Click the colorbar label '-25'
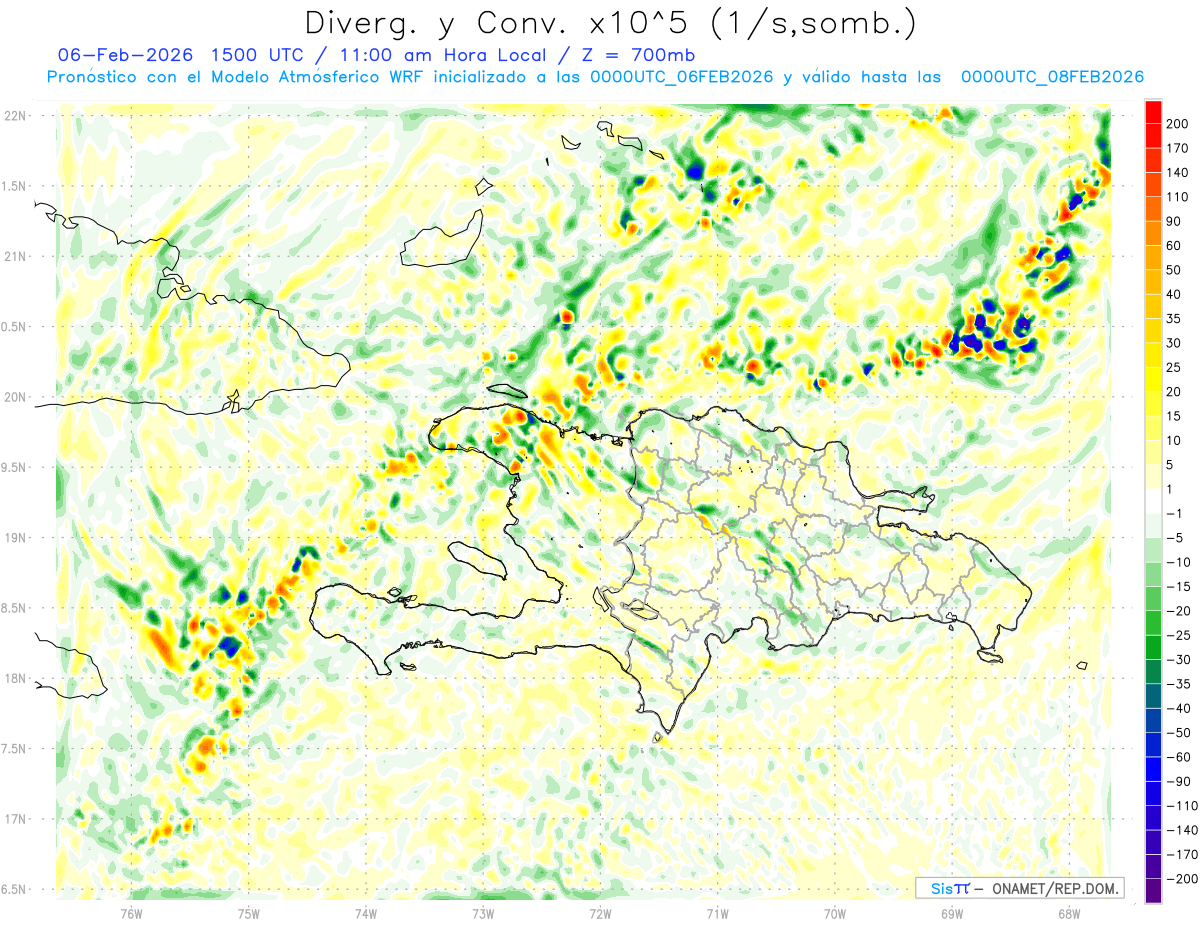Image resolution: width=1200 pixels, height=927 pixels. pyautogui.click(x=1178, y=635)
